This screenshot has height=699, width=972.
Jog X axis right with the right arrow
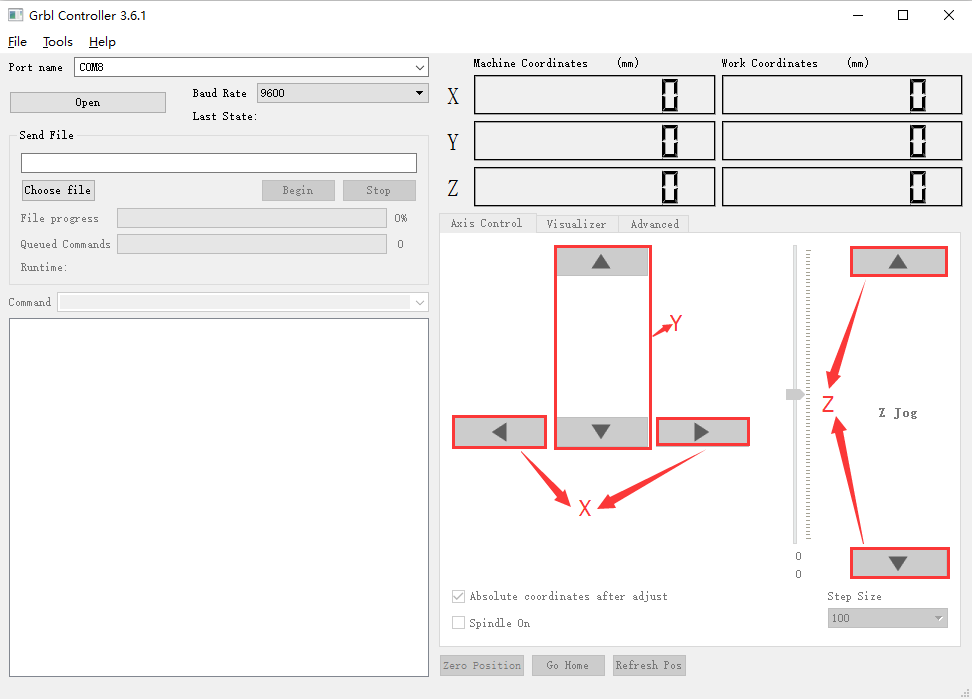click(x=702, y=431)
